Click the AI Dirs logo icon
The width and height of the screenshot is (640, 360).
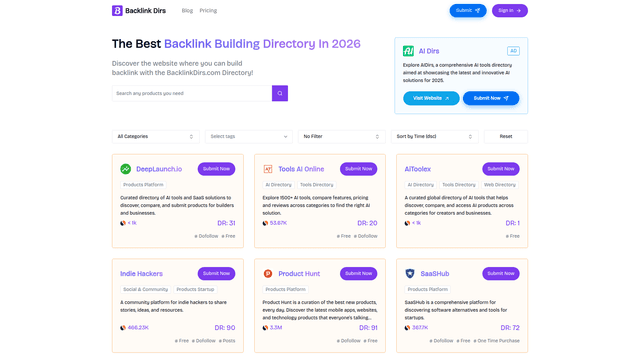click(x=408, y=51)
